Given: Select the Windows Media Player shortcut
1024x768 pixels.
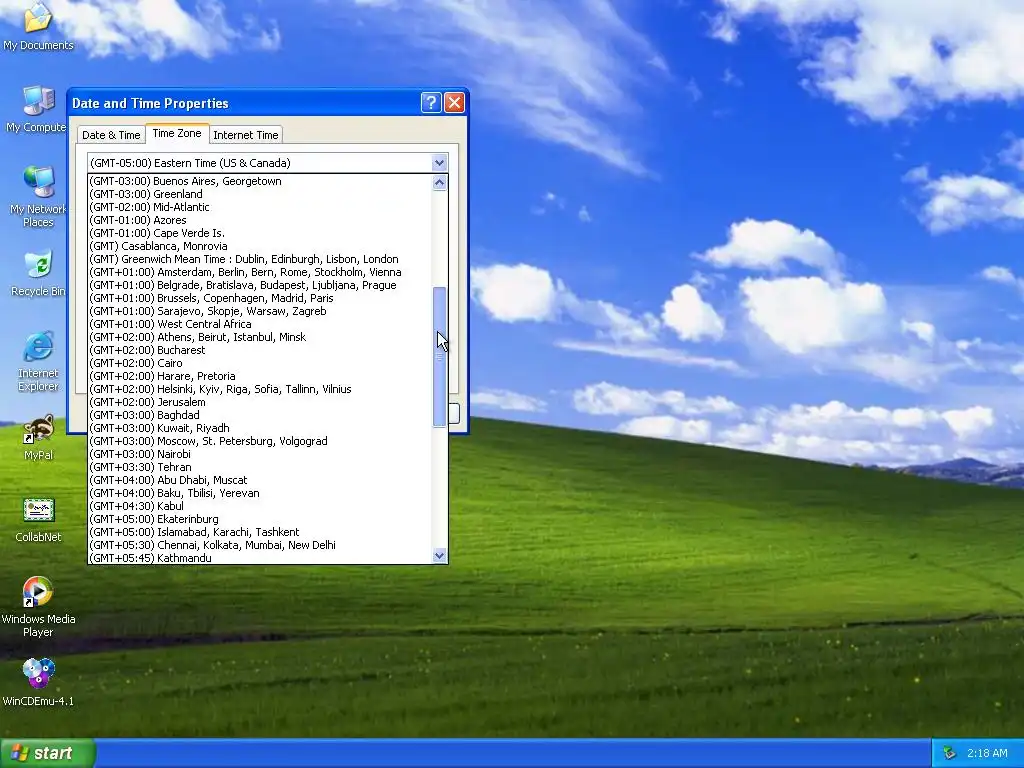Looking at the screenshot, I should pos(38,607).
